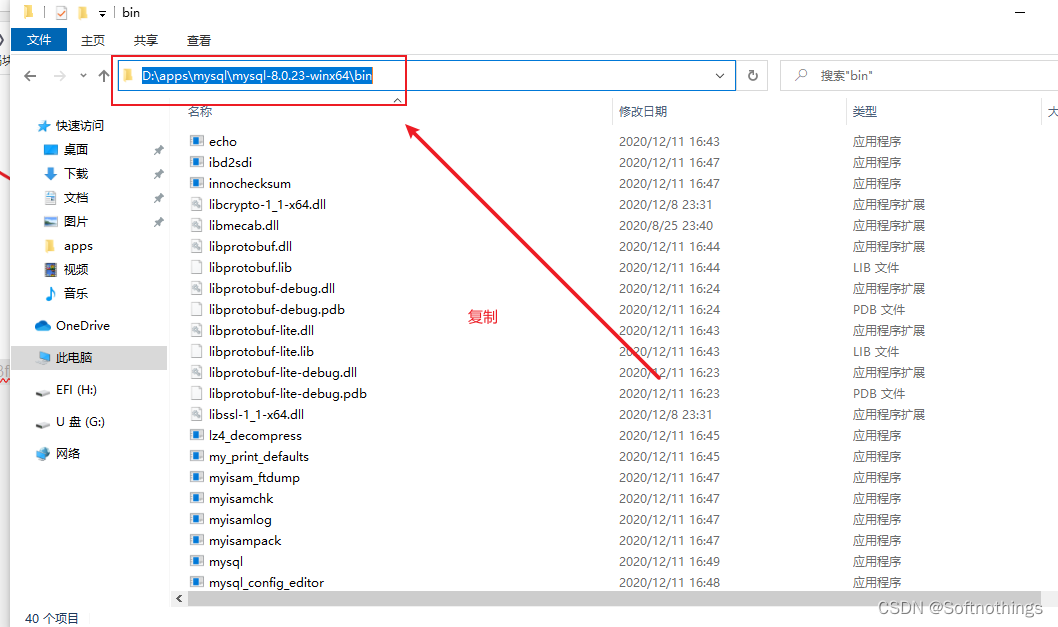Screen dimensions: 1058x627
Task: Select the echo application icon
Action: 196,141
